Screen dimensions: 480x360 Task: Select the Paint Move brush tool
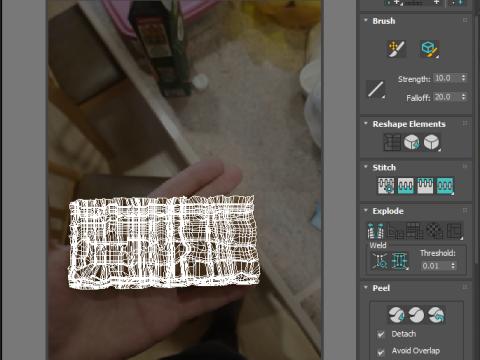coord(396,49)
